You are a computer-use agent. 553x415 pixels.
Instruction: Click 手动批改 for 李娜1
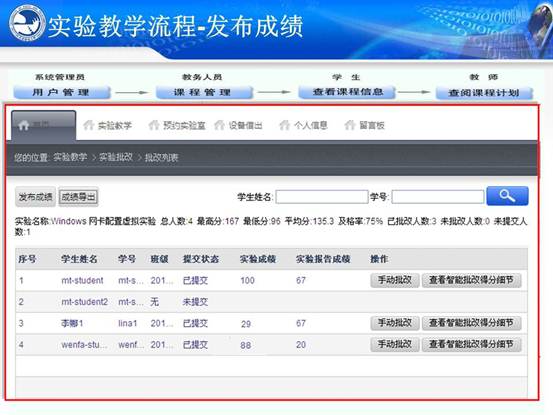pos(395,323)
